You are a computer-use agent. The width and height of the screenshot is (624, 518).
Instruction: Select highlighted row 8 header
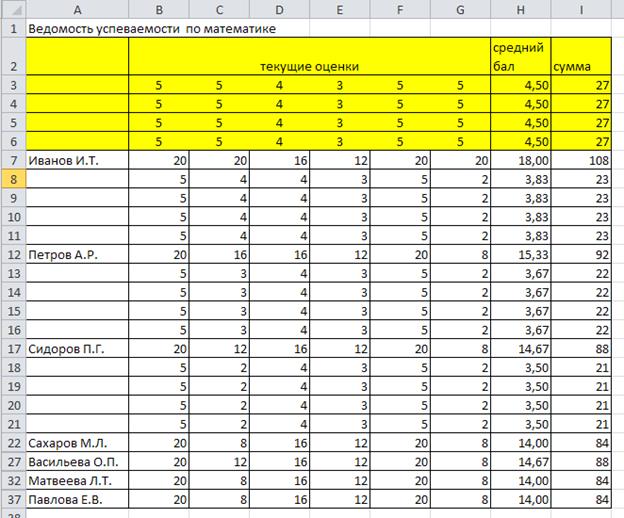click(14, 179)
